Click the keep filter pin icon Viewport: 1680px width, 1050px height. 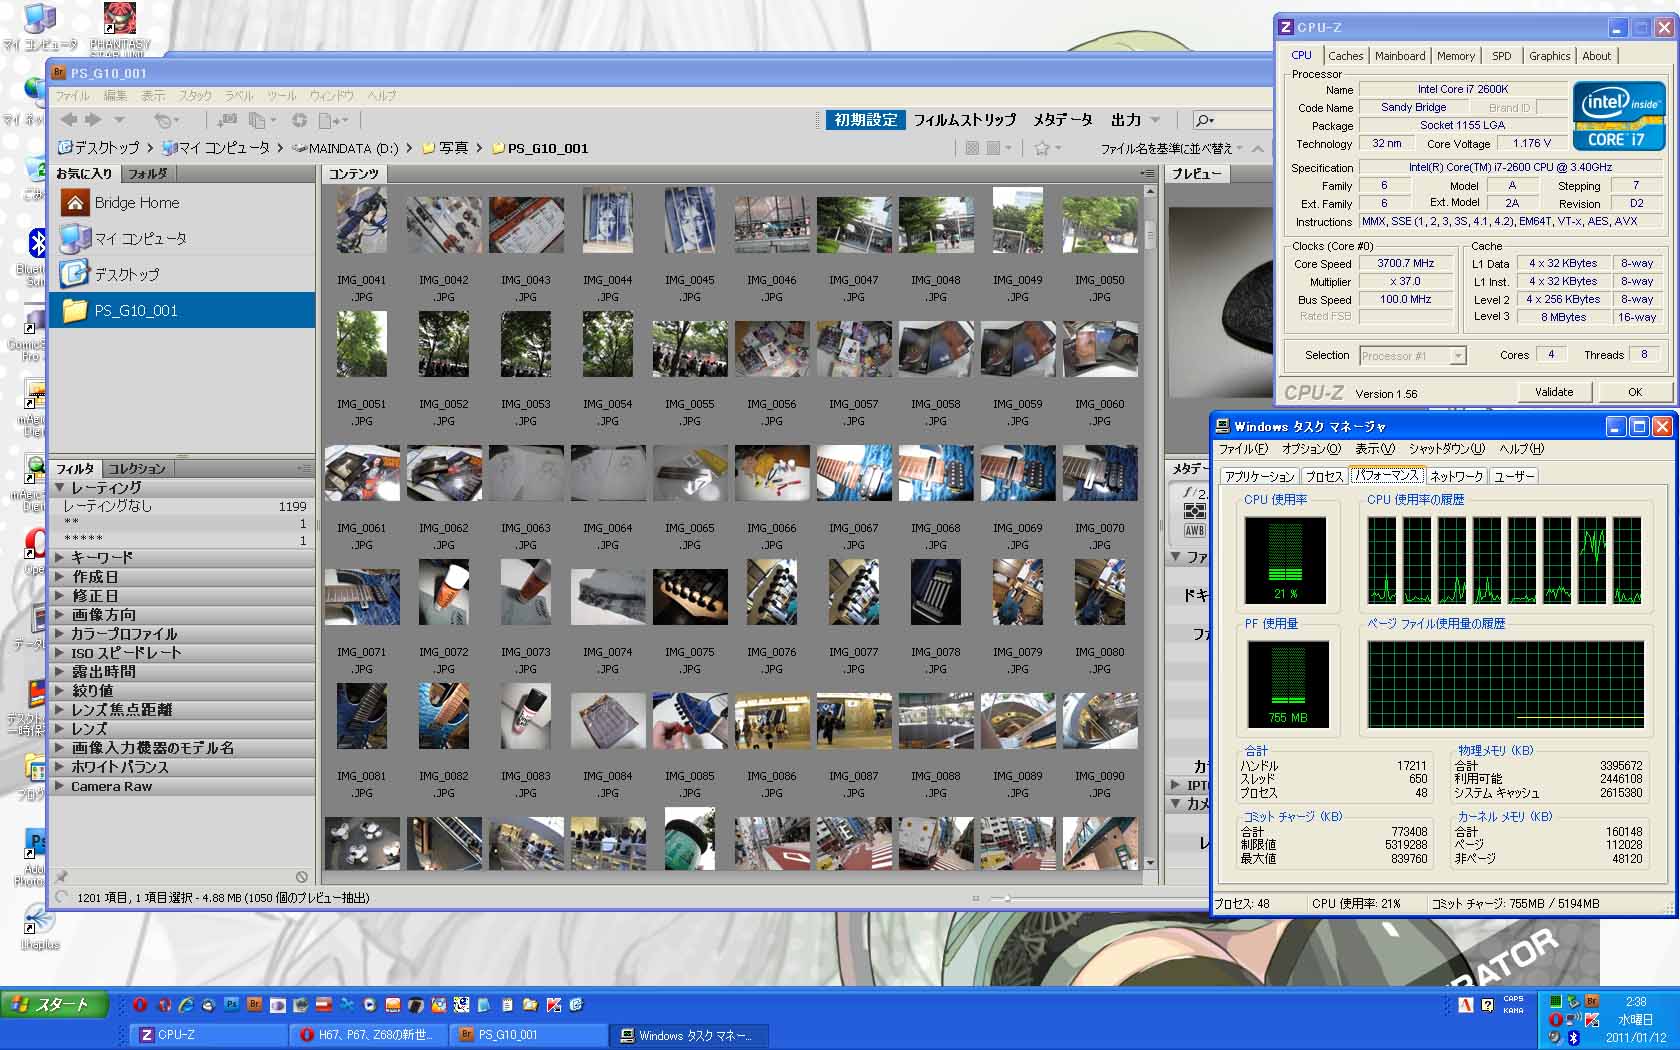coord(62,877)
